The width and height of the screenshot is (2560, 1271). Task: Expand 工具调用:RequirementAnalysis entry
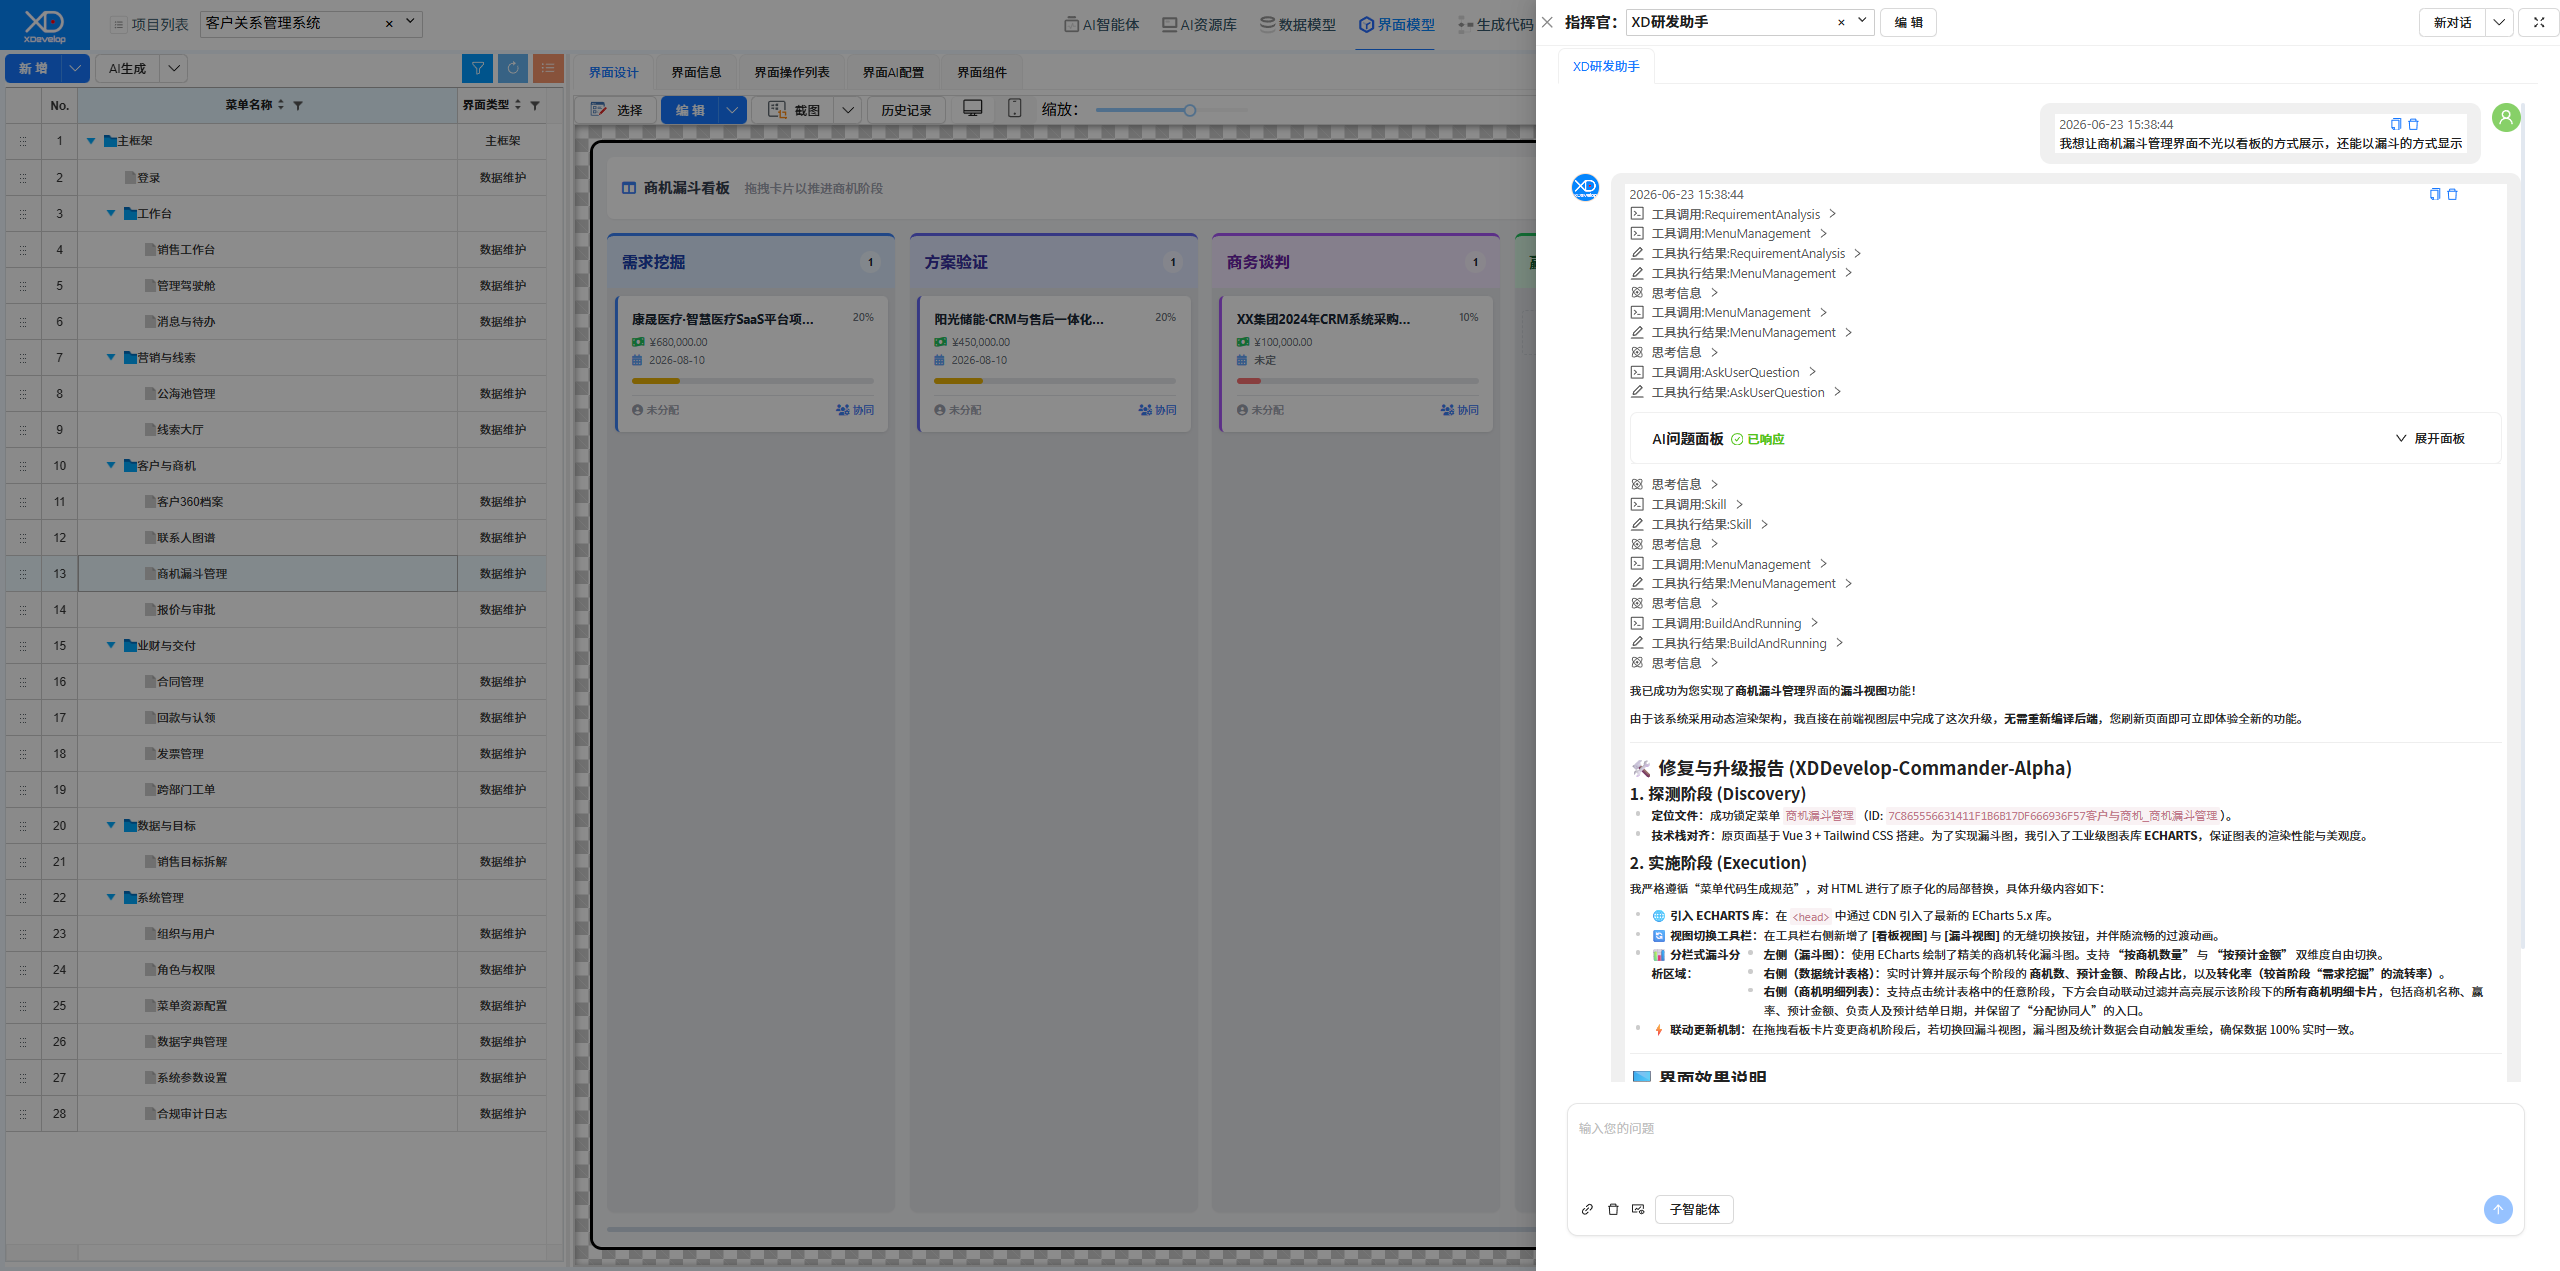pyautogui.click(x=1735, y=214)
